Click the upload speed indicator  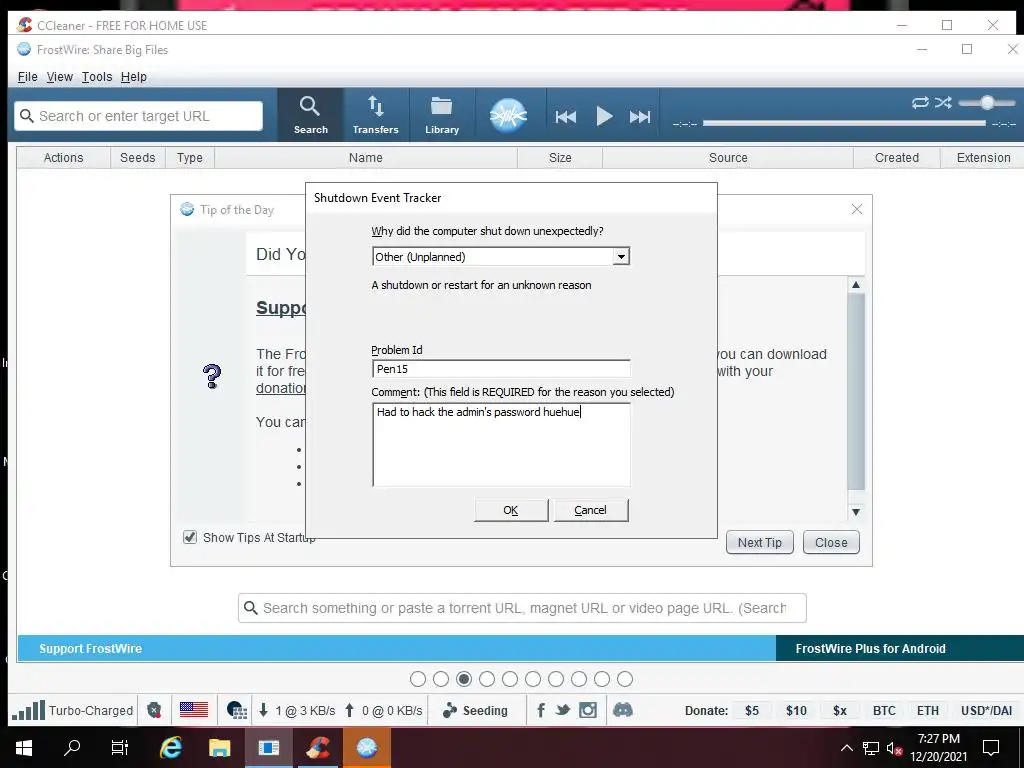tap(383, 711)
